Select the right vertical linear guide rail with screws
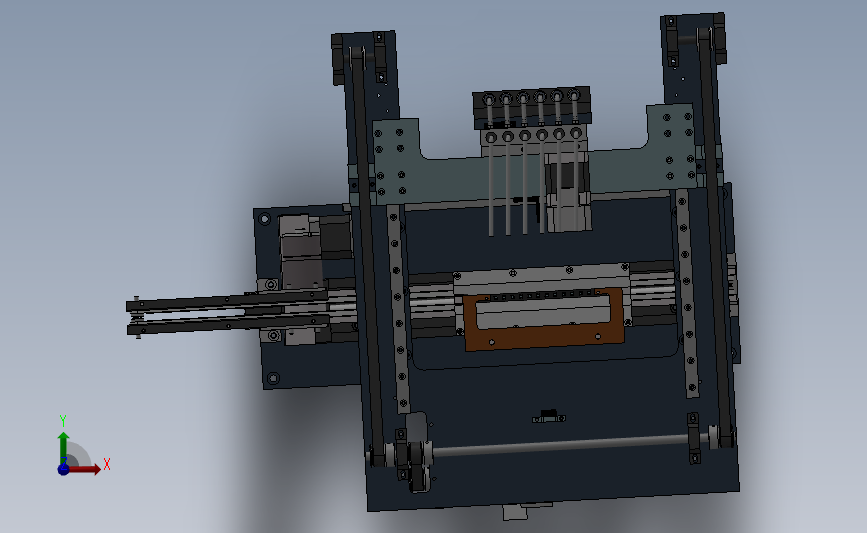The height and width of the screenshot is (533, 867). point(687,294)
